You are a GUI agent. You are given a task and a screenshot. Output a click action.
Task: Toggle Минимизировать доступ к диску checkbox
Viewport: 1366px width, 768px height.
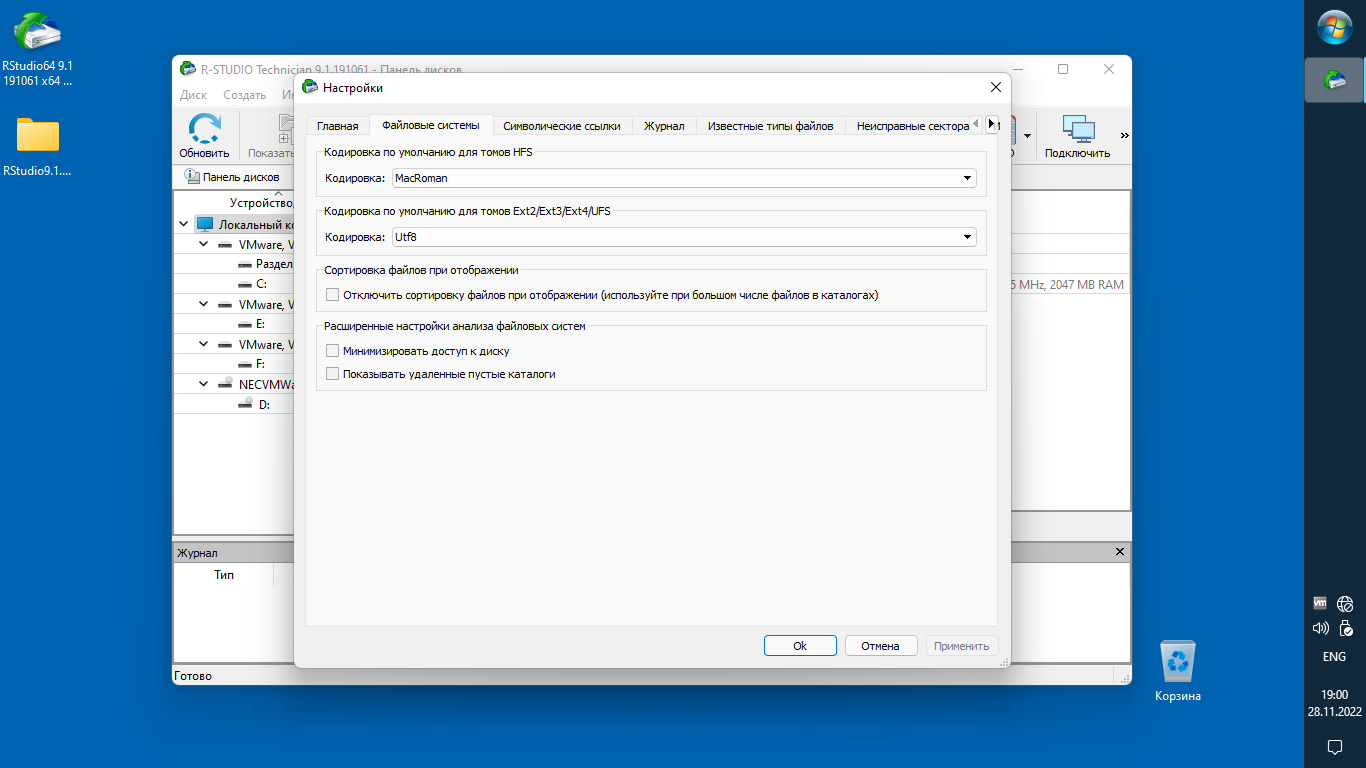[333, 351]
